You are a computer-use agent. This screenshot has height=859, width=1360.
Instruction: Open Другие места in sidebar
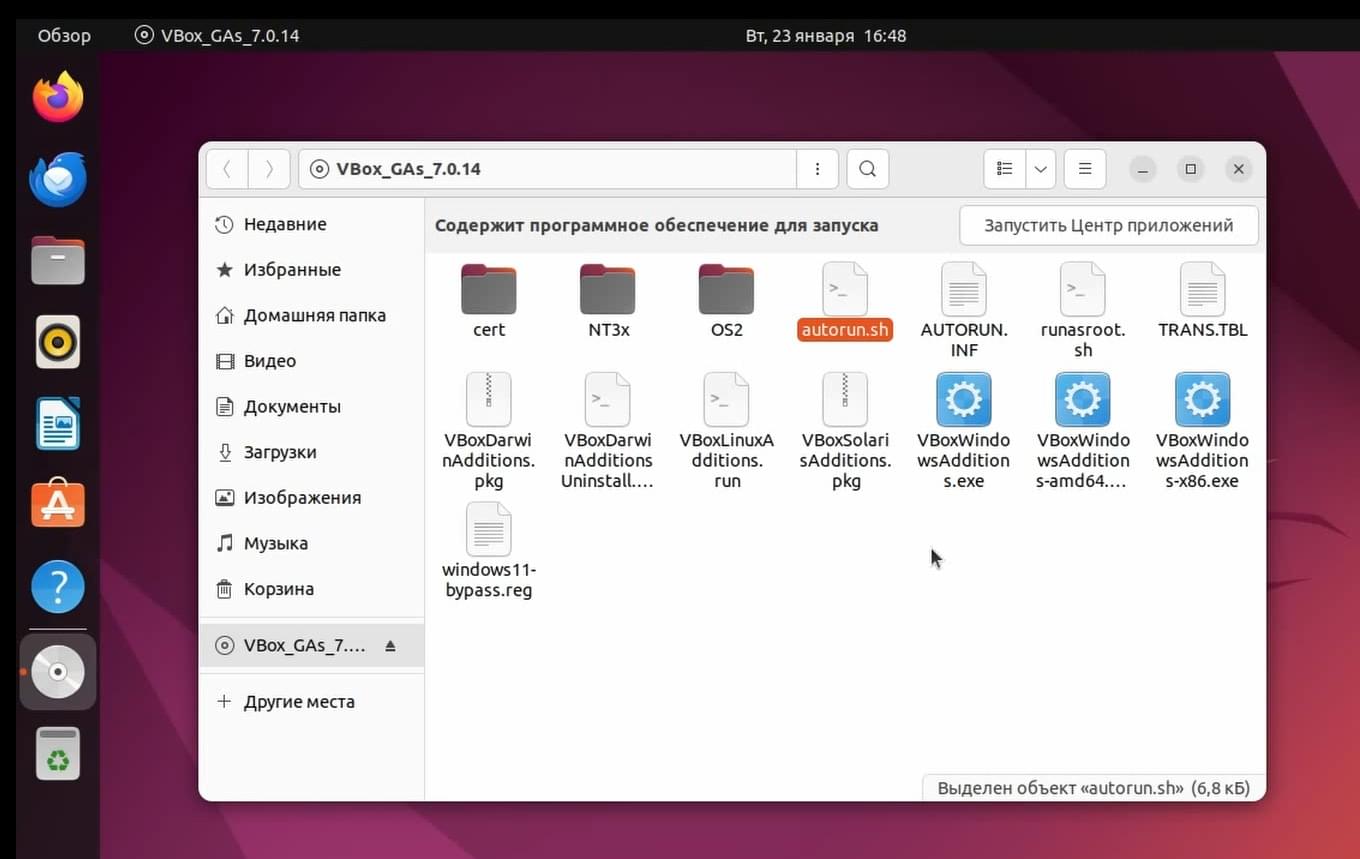311,702
